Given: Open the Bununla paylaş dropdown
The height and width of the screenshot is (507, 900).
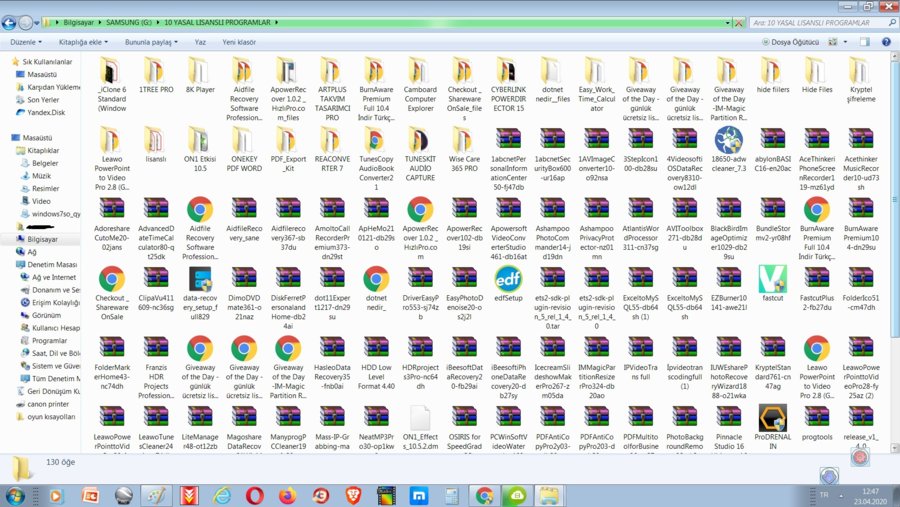Looking at the screenshot, I should click(151, 43).
